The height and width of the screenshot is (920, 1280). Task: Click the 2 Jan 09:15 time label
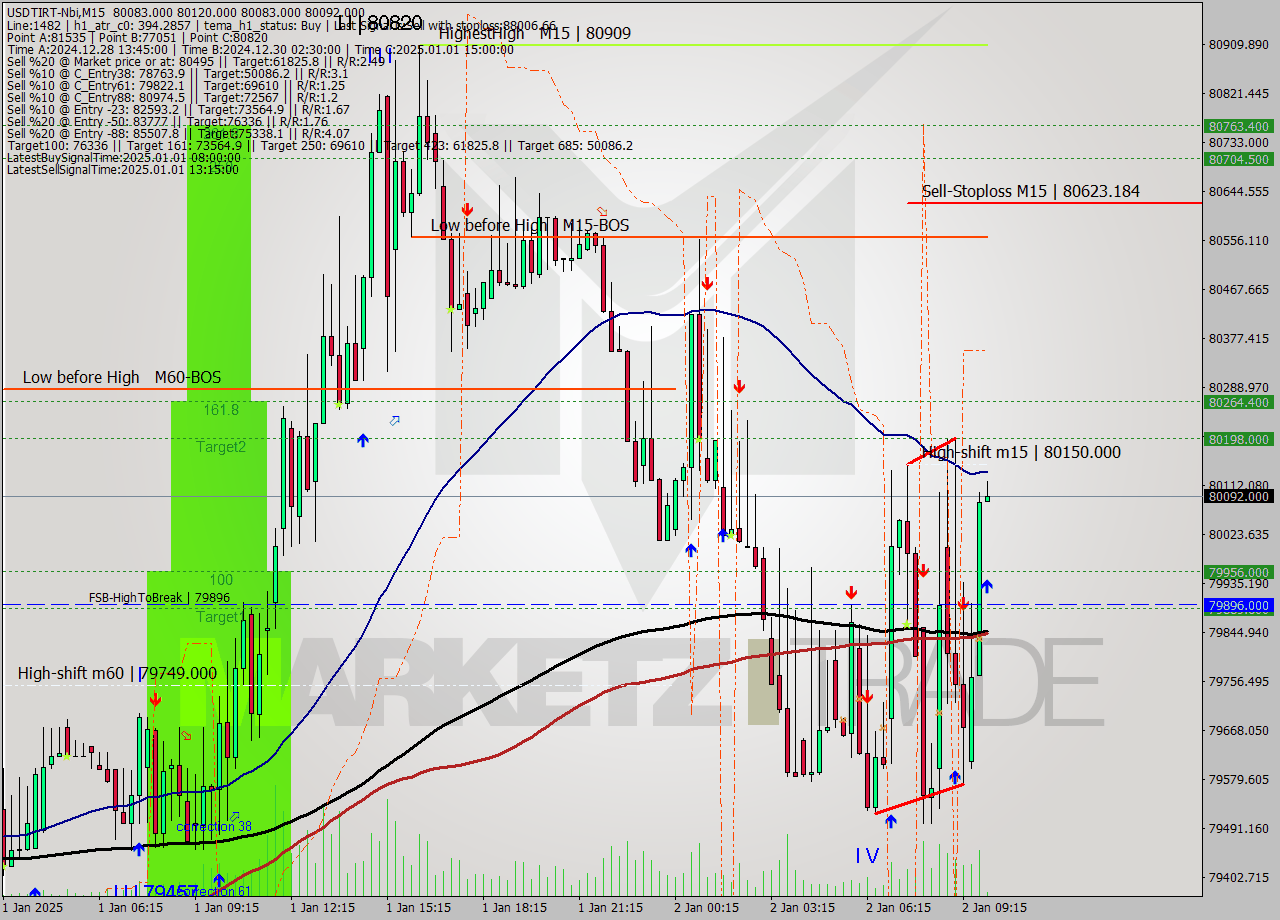(x=994, y=908)
